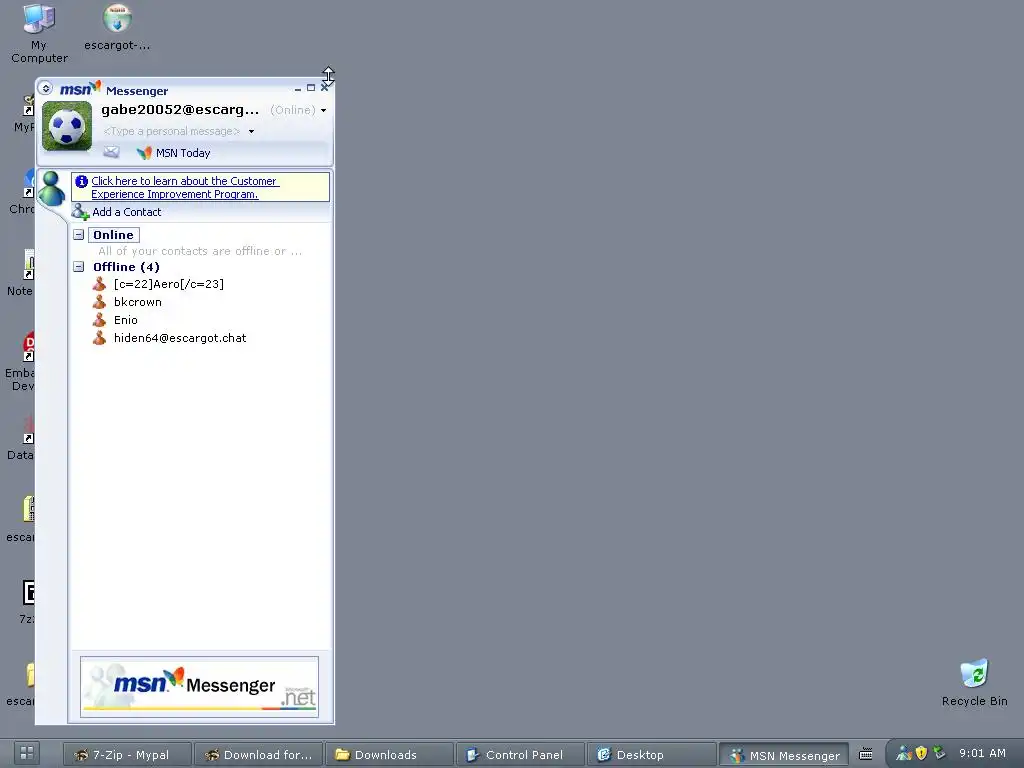The width and height of the screenshot is (1024, 768).
Task: Click the offline icon next to hiden64@escargot.chat
Action: pyautogui.click(x=99, y=338)
